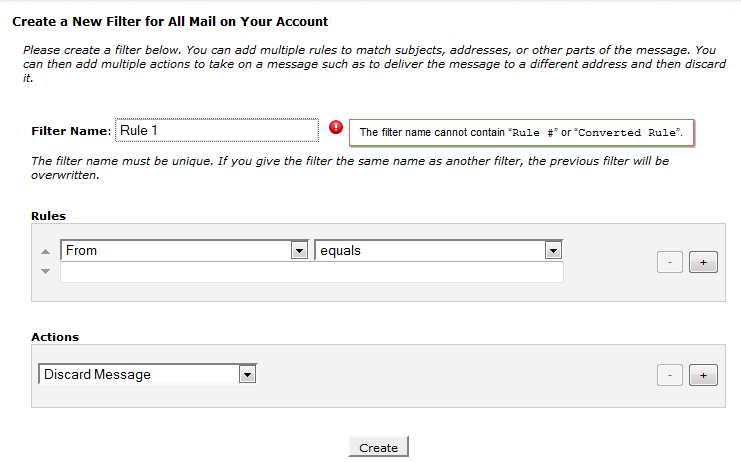The height and width of the screenshot is (462, 741).
Task: Remove the action with the minus button
Action: 670,375
